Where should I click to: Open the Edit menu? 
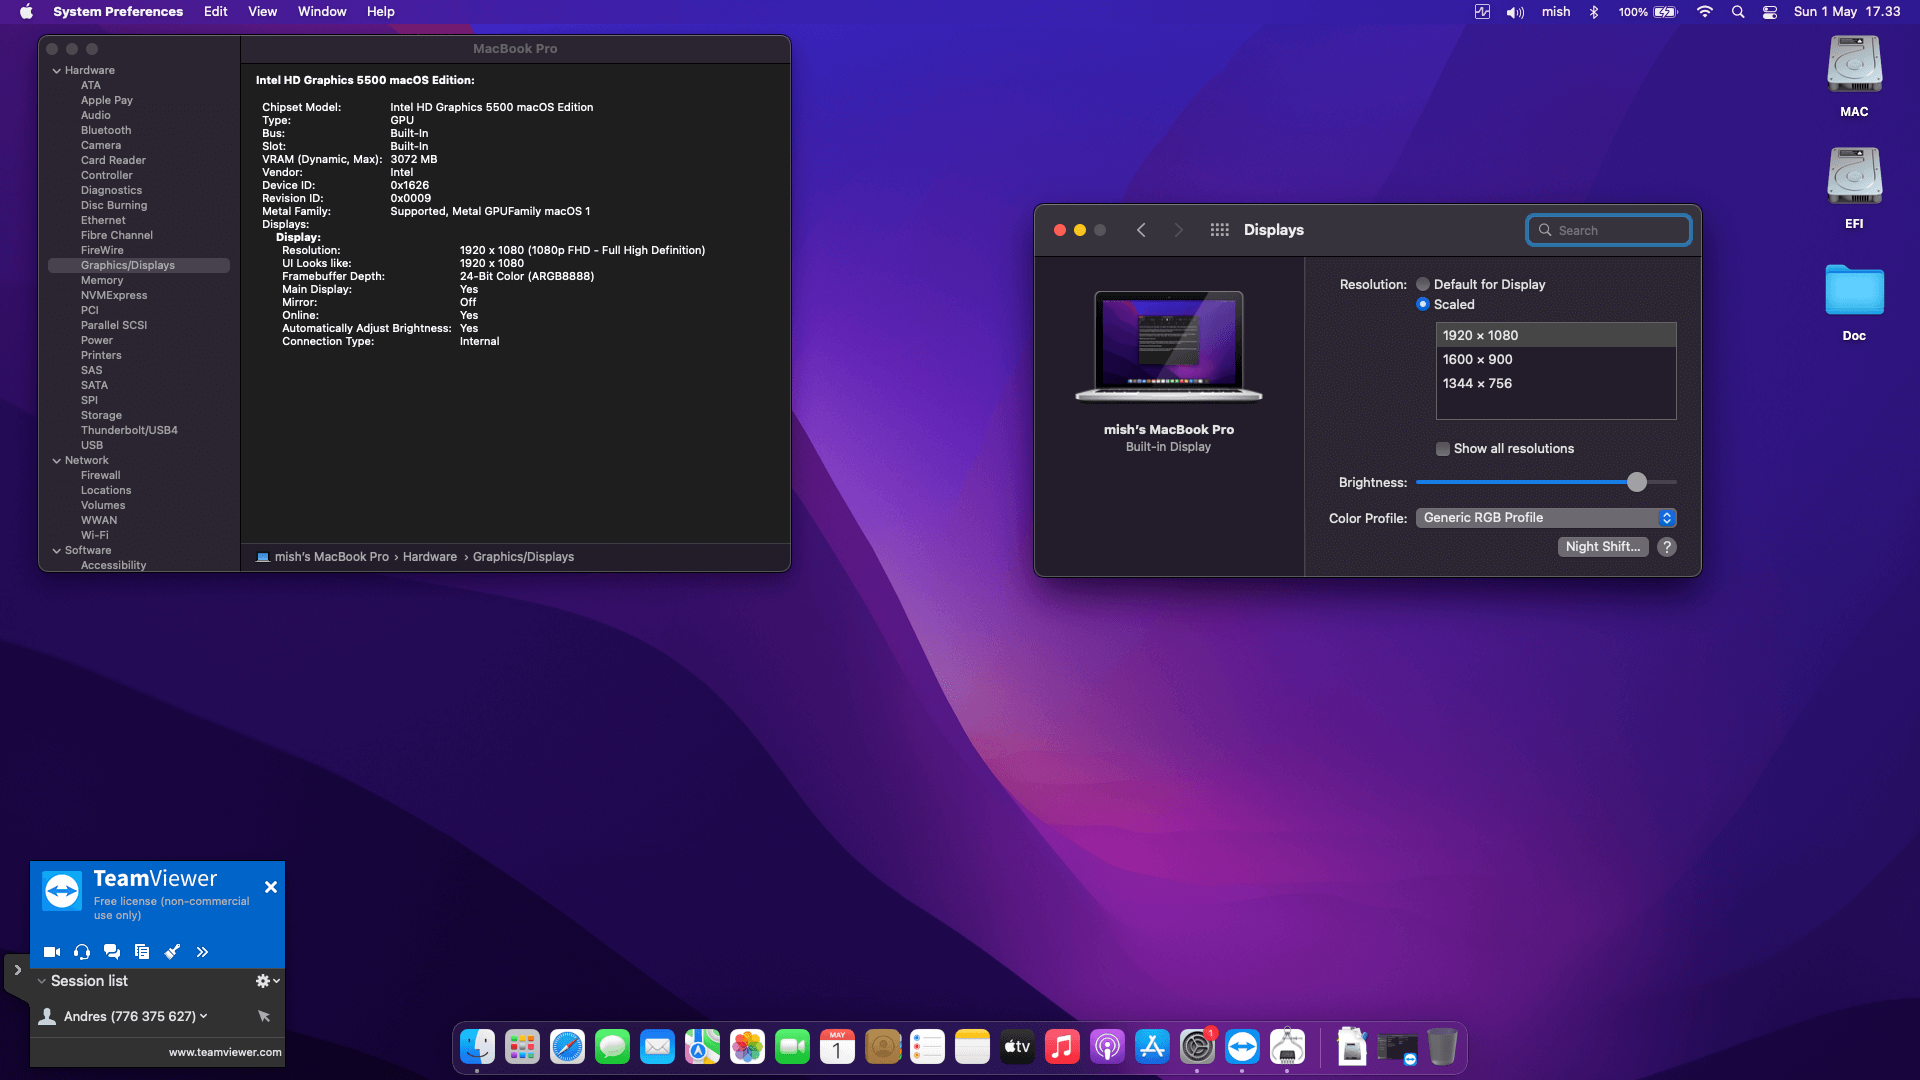(216, 12)
